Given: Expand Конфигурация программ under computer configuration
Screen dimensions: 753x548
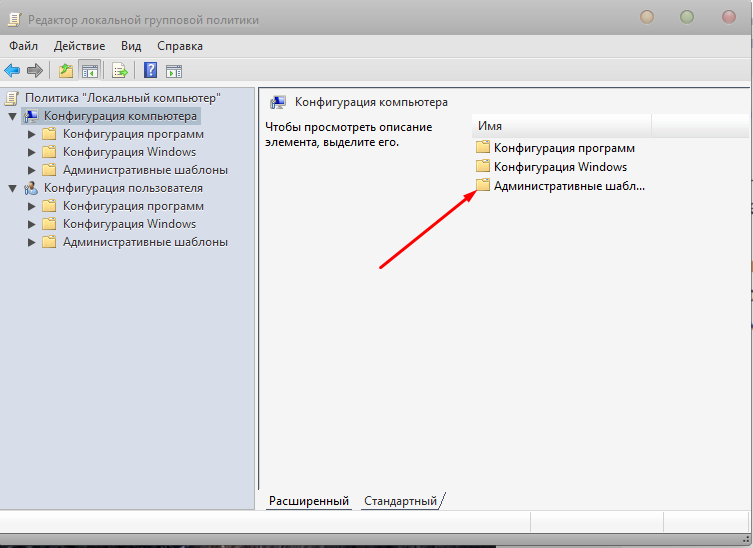Looking at the screenshot, I should [32, 134].
